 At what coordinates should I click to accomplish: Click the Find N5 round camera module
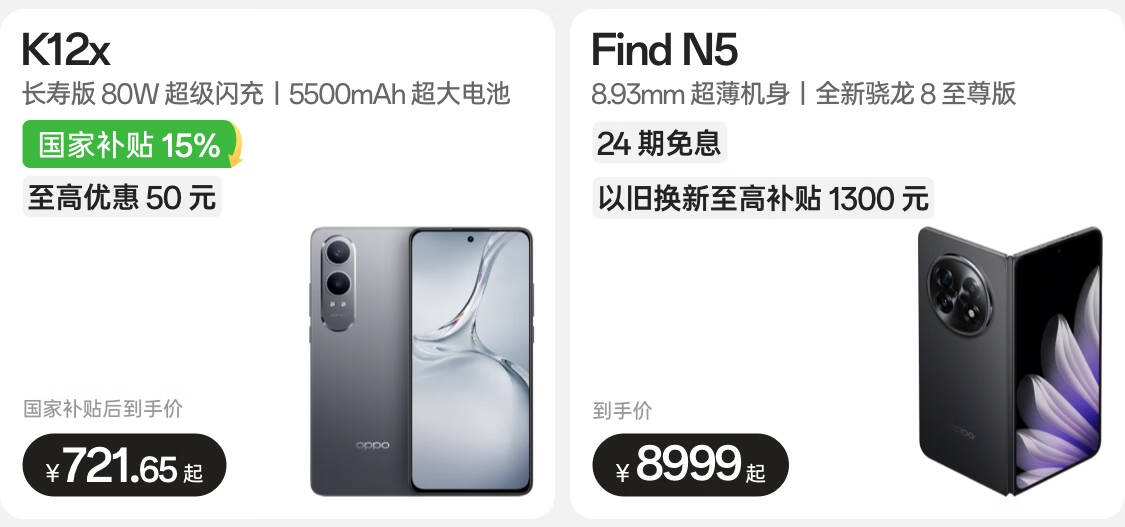click(x=960, y=293)
